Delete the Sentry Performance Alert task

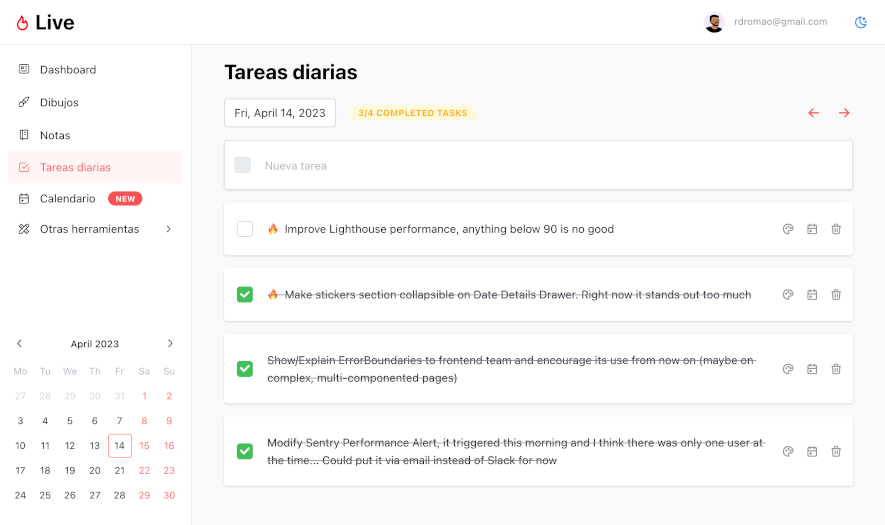coord(836,451)
